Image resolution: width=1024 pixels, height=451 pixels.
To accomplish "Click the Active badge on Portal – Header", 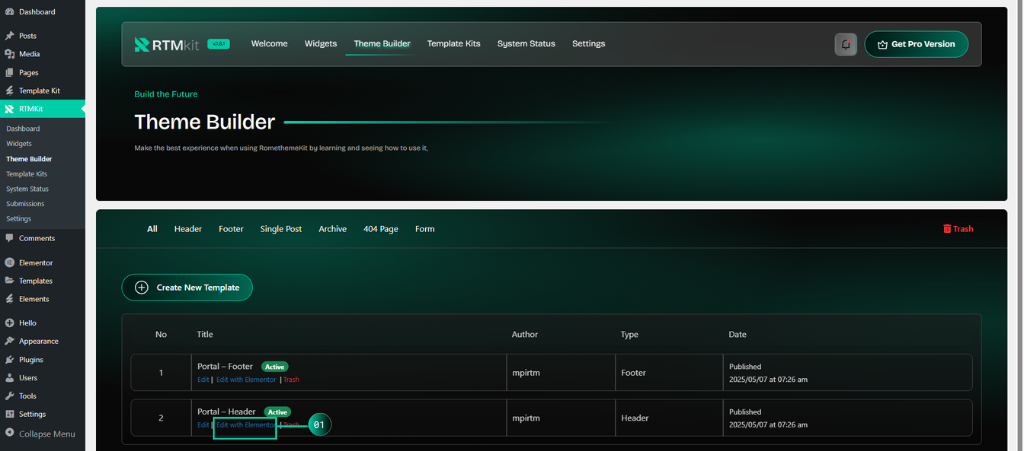I will tap(278, 412).
